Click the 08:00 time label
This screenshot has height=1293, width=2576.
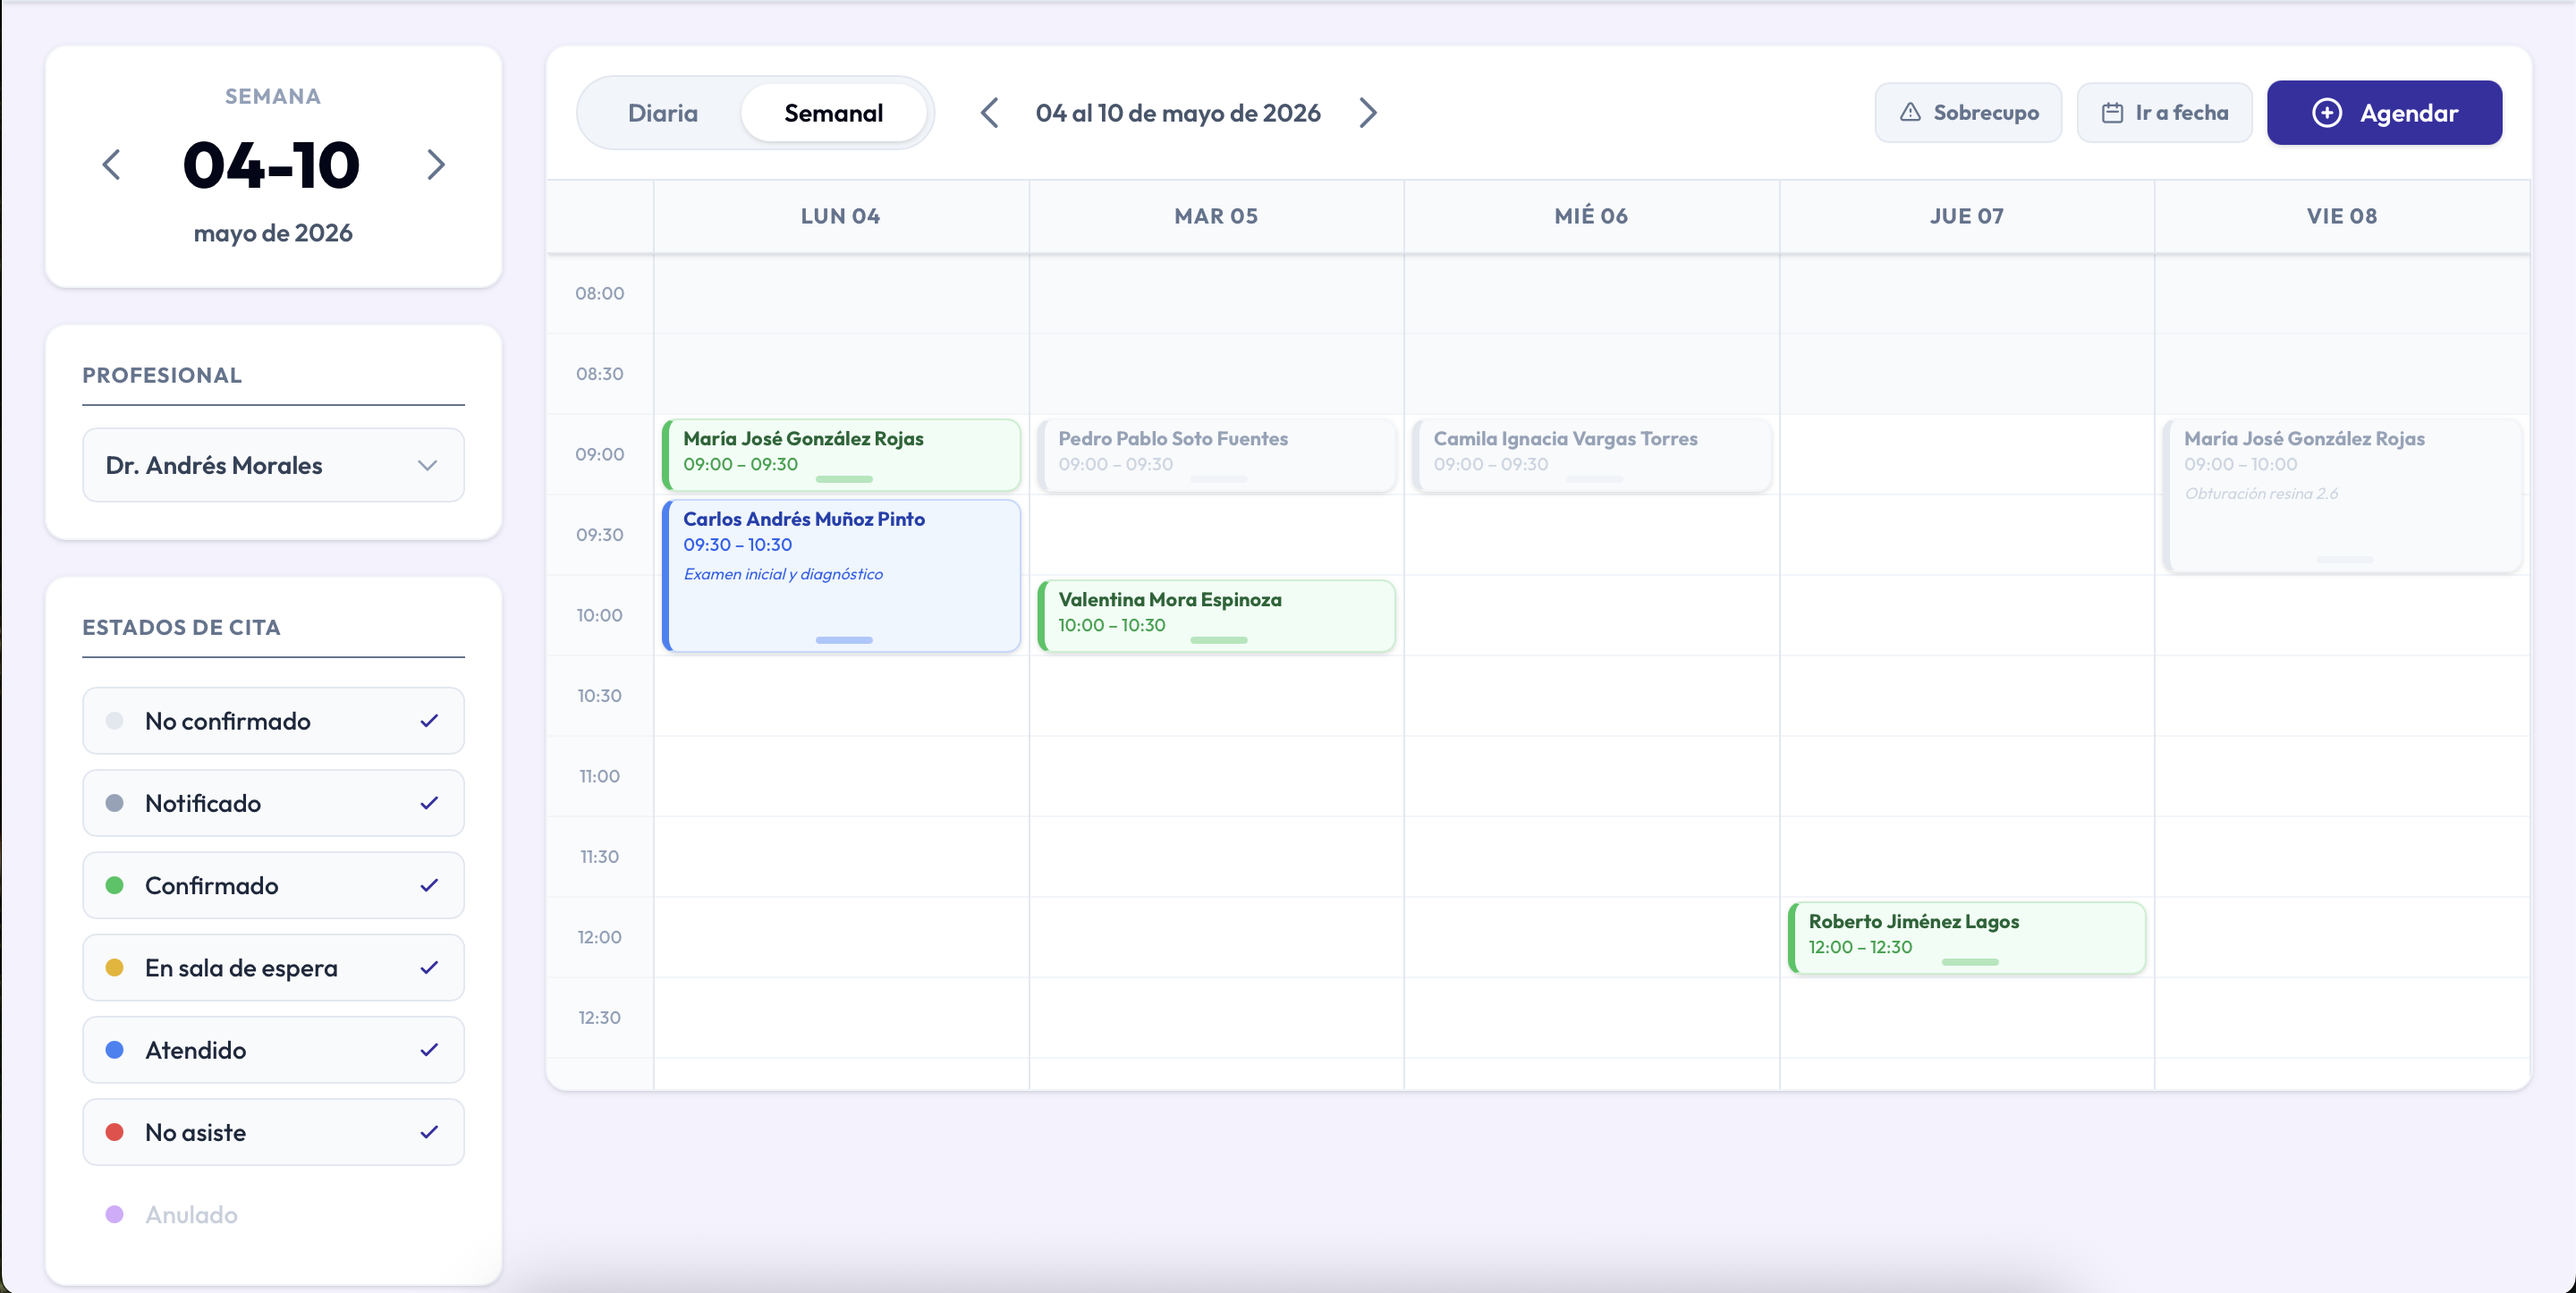tap(599, 294)
